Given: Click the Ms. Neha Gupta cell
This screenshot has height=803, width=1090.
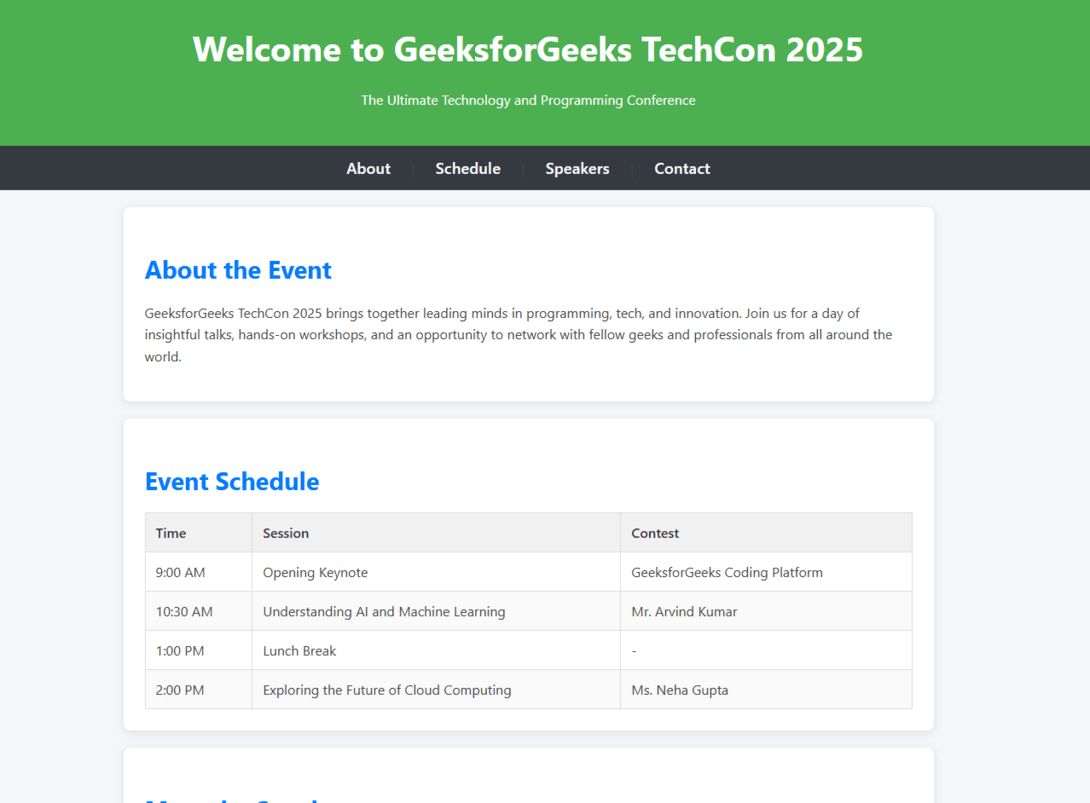Looking at the screenshot, I should coord(766,690).
